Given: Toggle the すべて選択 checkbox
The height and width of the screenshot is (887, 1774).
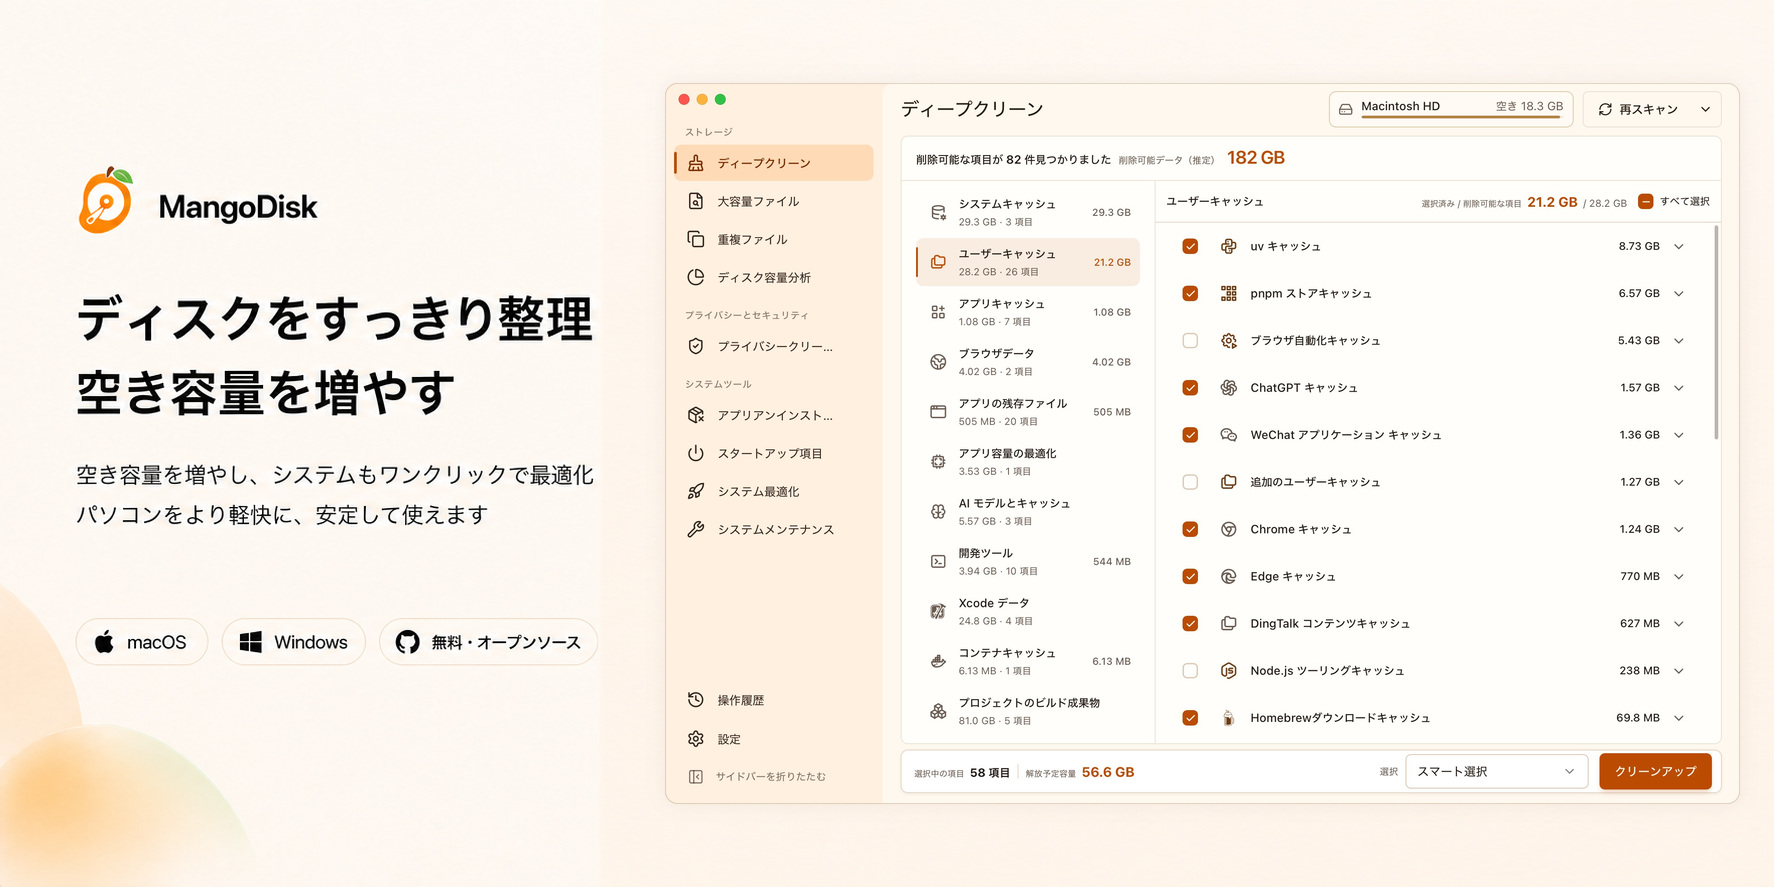Looking at the screenshot, I should (x=1645, y=202).
